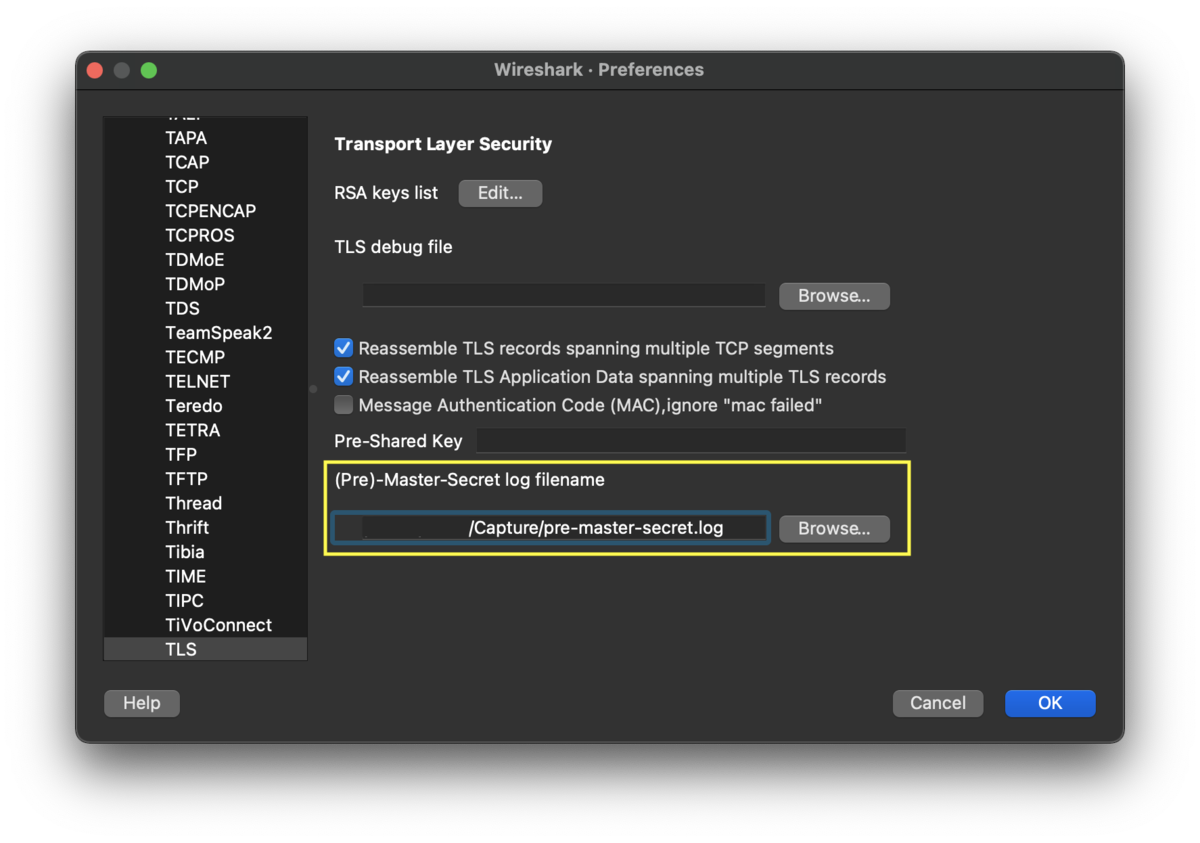
Task: Select TETRA in the protocol list
Action: (205, 430)
